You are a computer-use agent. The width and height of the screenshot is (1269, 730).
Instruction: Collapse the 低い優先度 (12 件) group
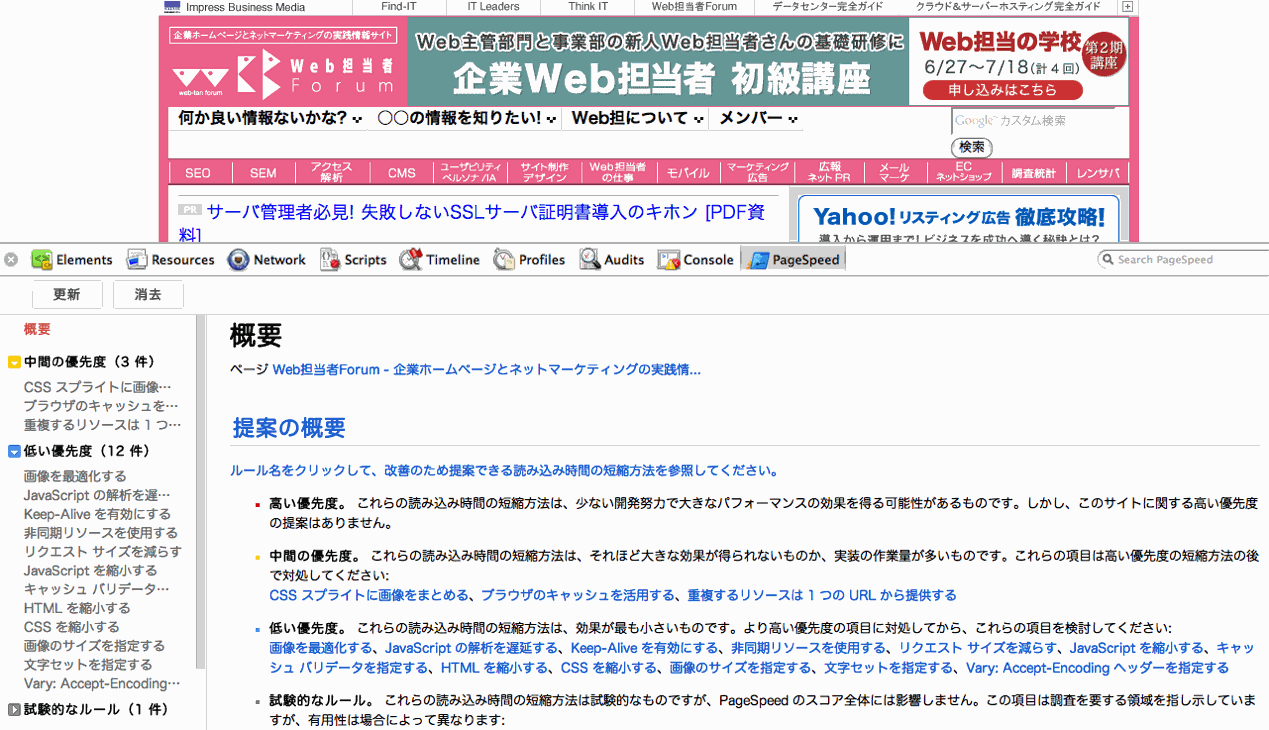(14, 451)
